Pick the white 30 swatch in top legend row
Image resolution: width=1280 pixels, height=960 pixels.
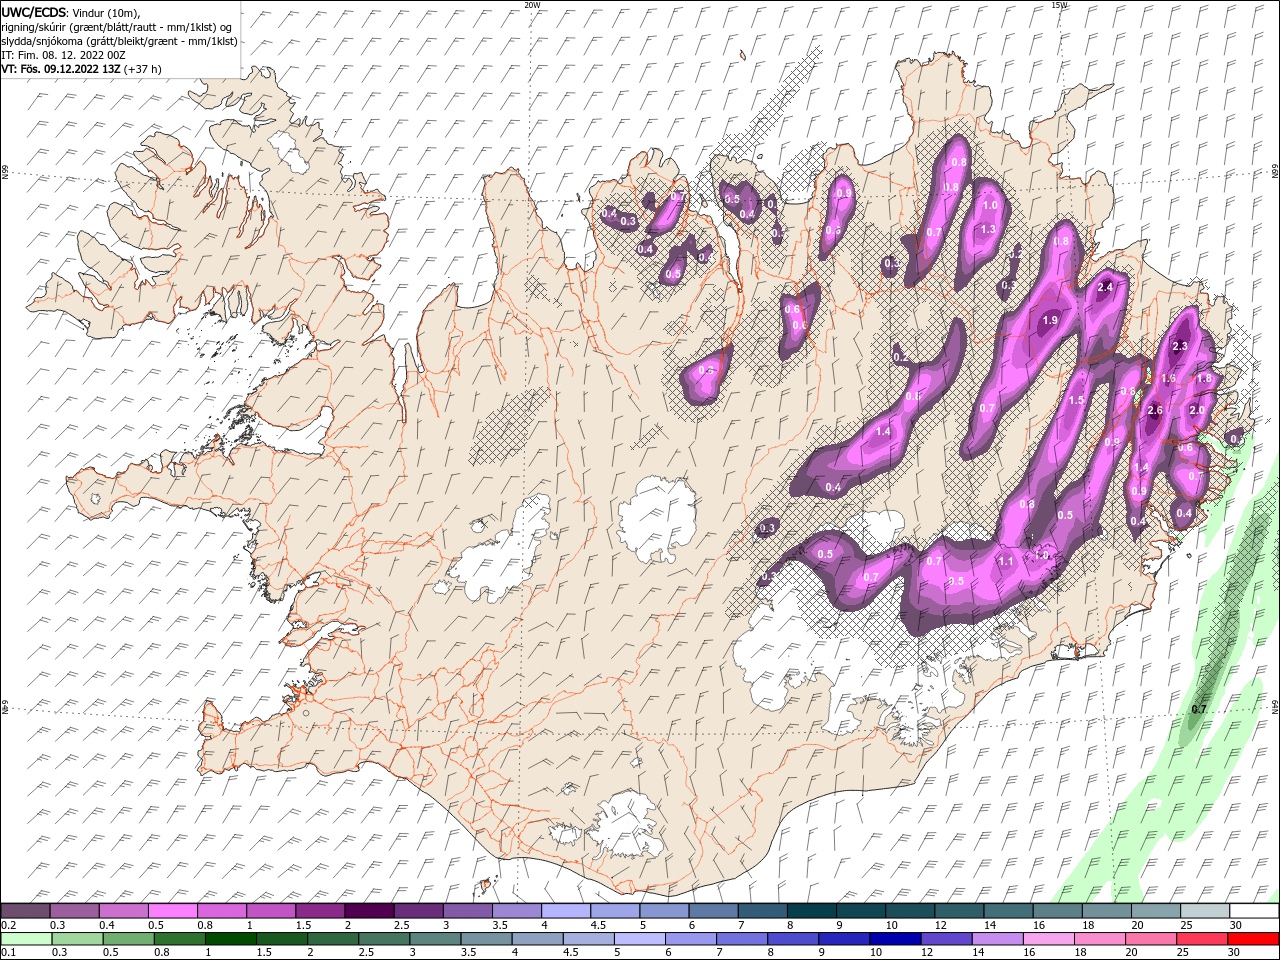[x=1254, y=911]
